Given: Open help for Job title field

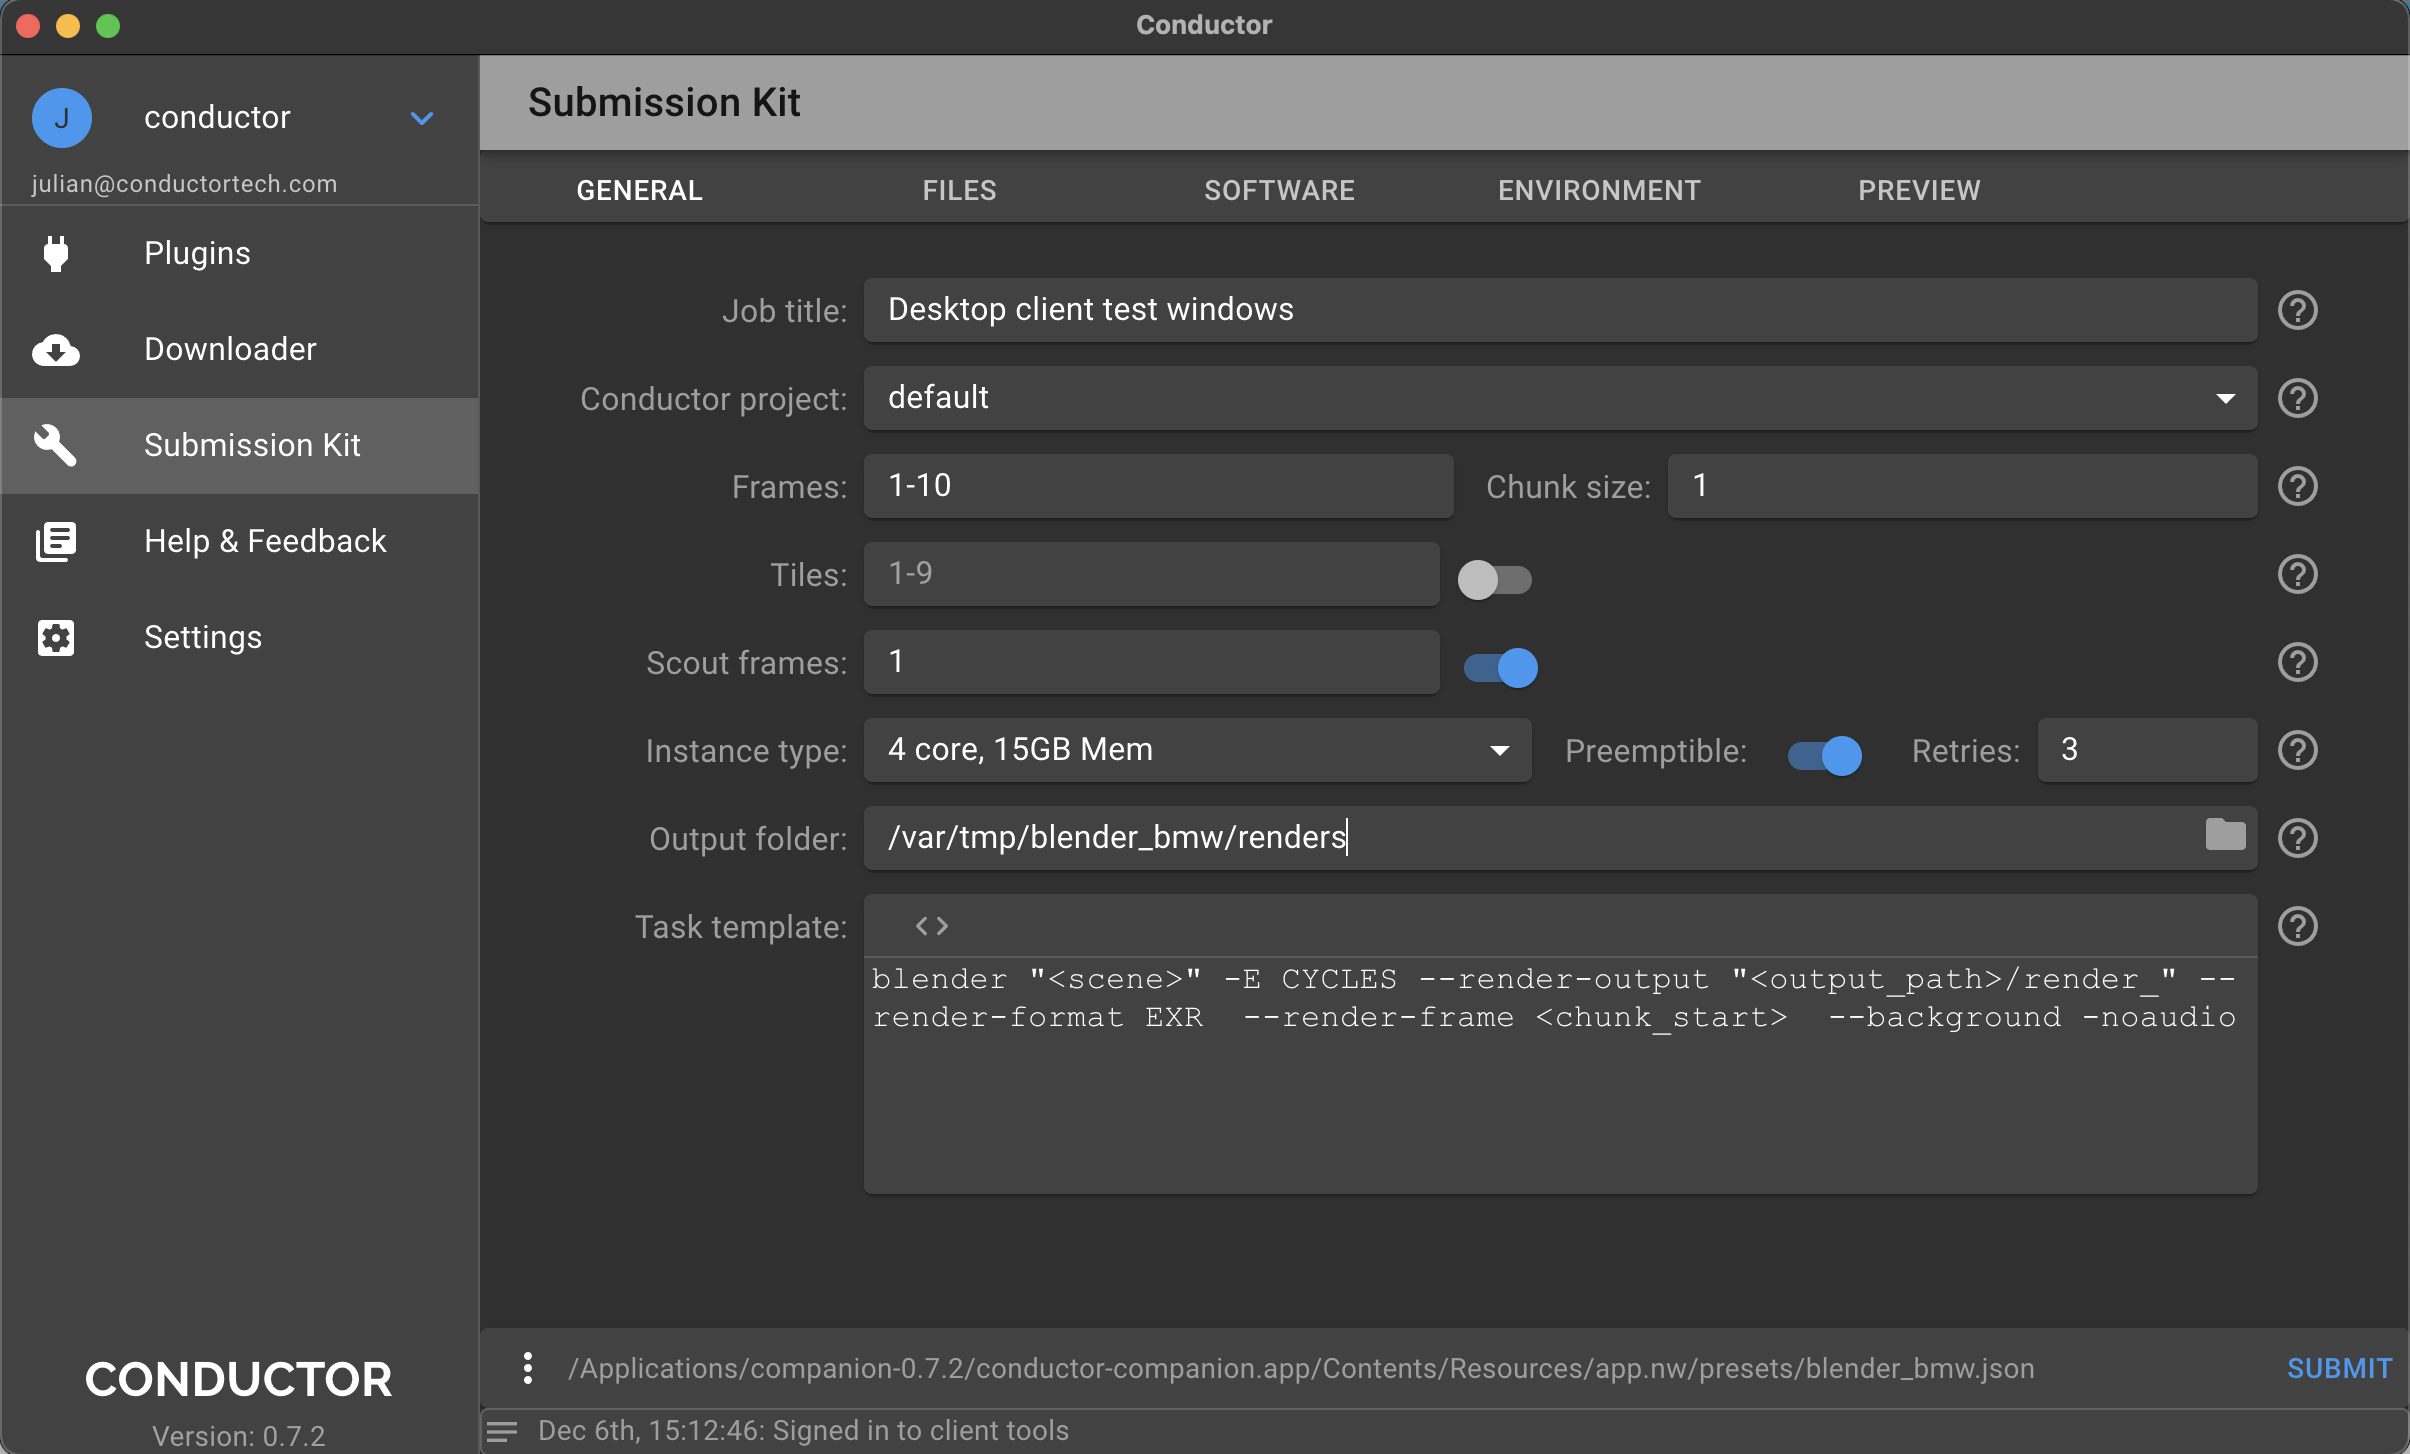Looking at the screenshot, I should pos(2298,310).
